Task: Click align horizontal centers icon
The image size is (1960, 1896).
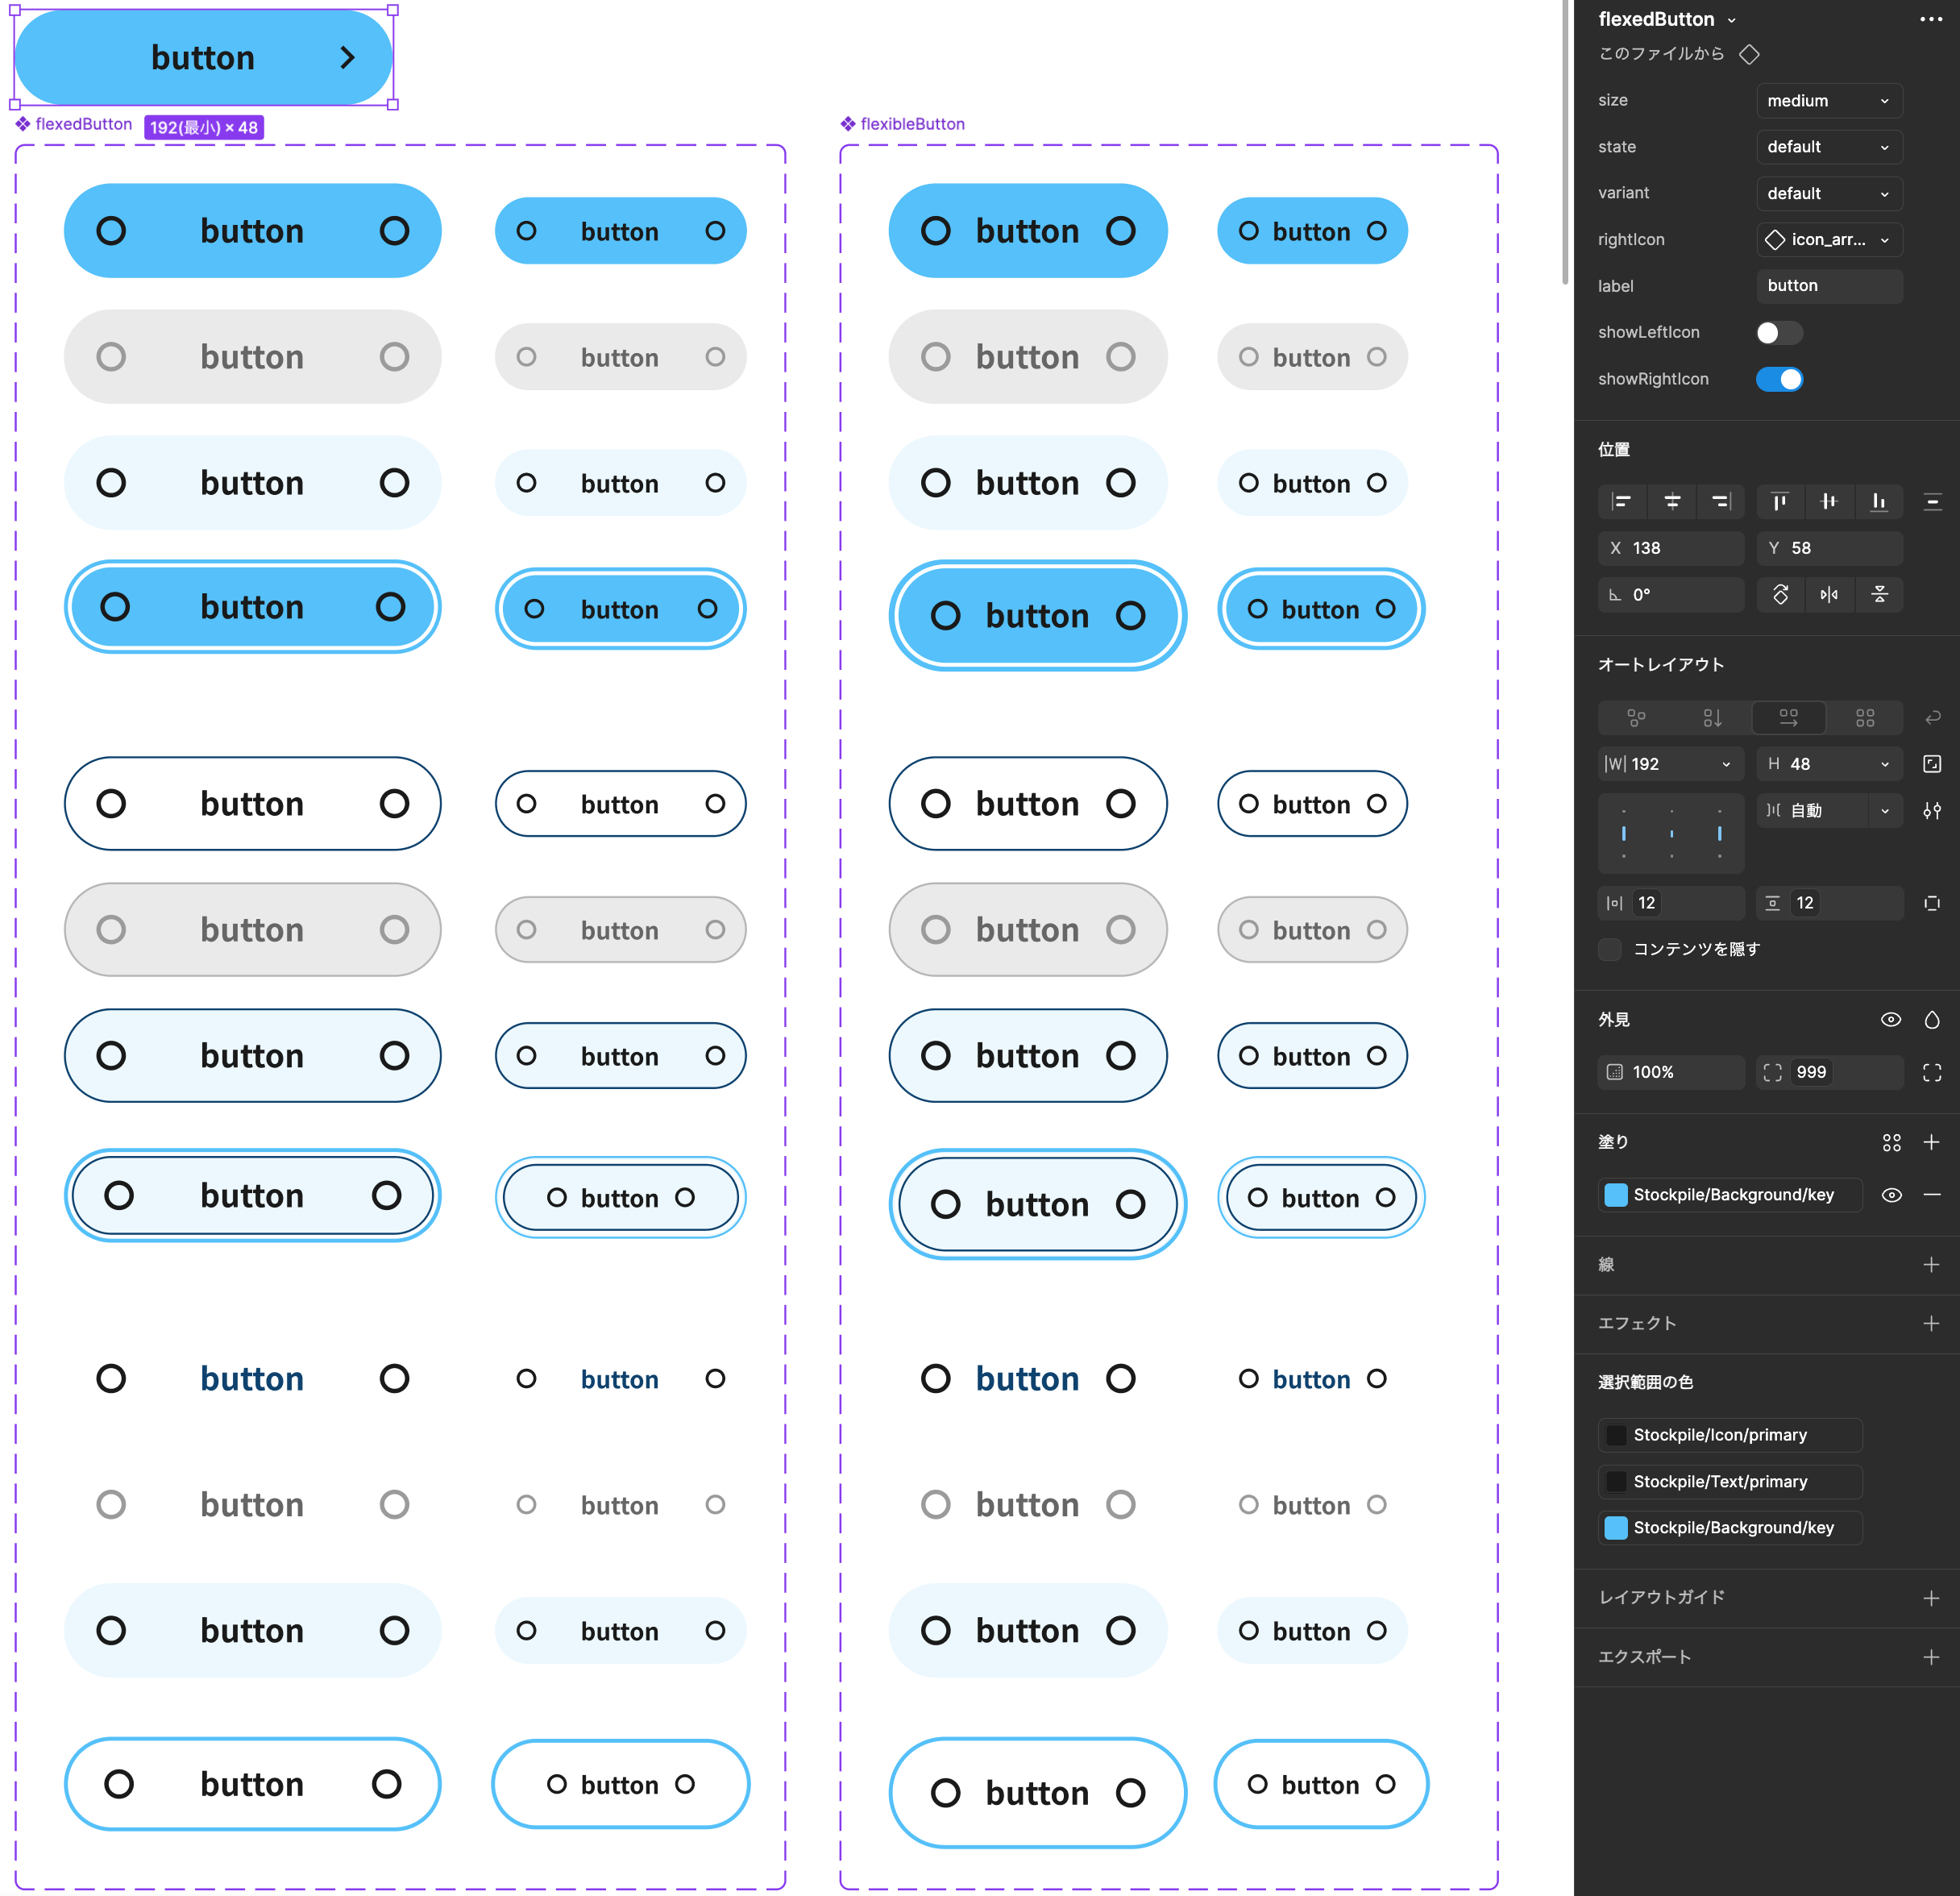Action: (1672, 502)
